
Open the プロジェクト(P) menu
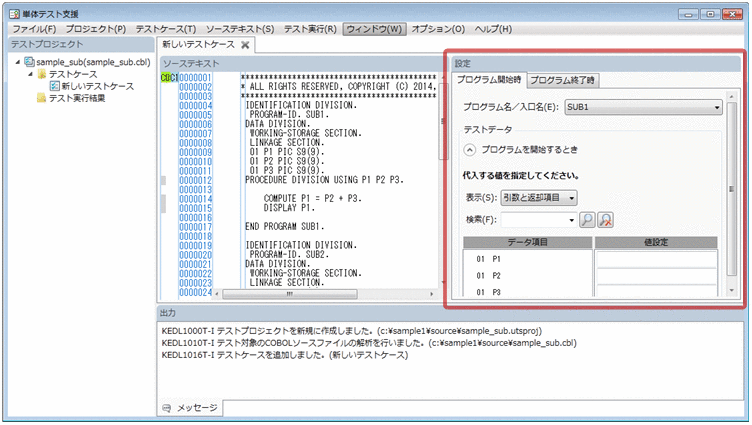96,29
